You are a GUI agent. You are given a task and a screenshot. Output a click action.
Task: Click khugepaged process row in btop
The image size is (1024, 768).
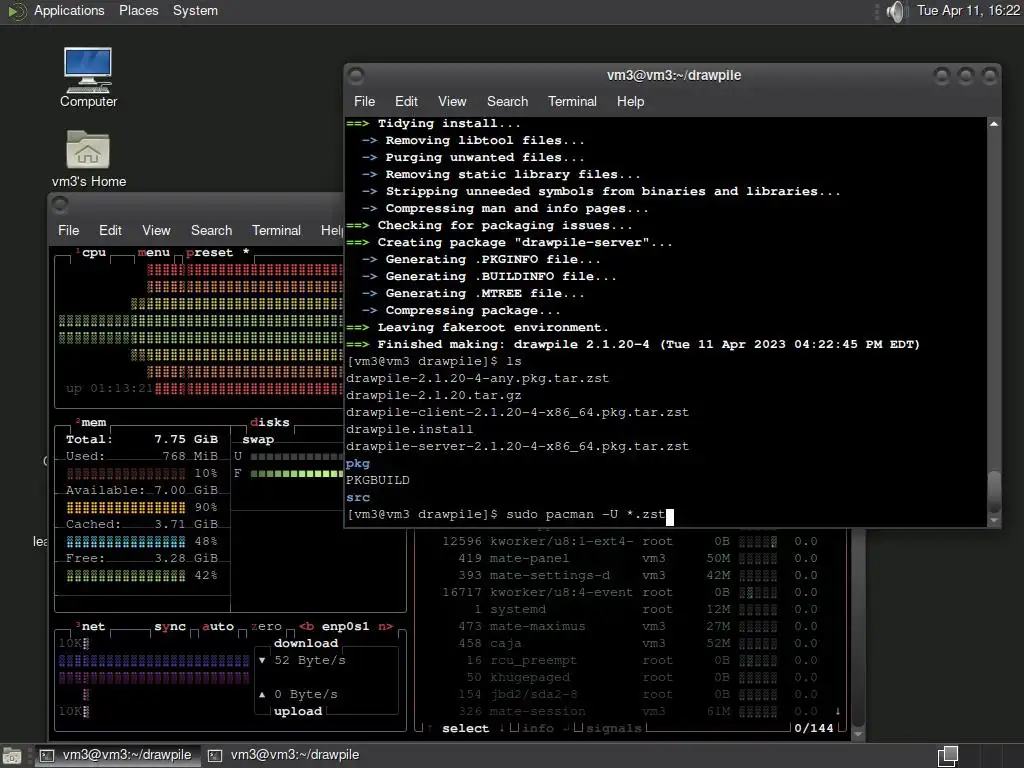pos(630,677)
